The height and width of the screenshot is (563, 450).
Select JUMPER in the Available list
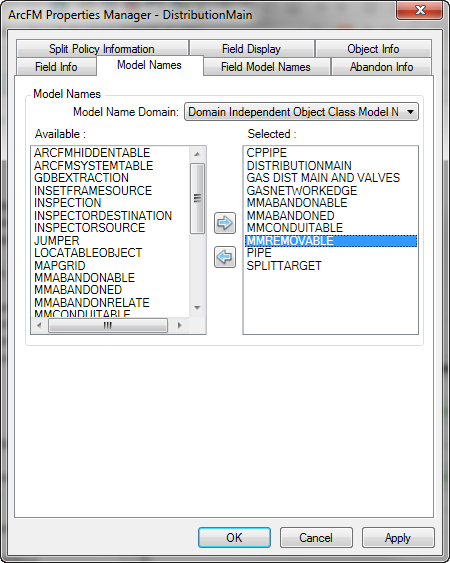coord(56,240)
